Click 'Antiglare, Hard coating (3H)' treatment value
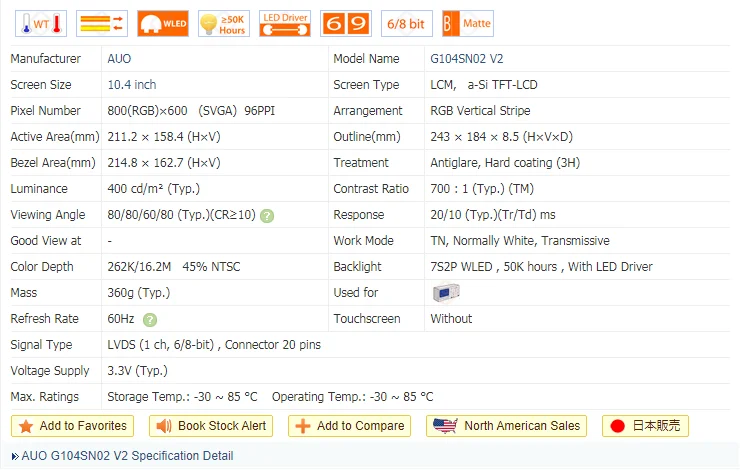This screenshot has width=740, height=471. [x=505, y=163]
